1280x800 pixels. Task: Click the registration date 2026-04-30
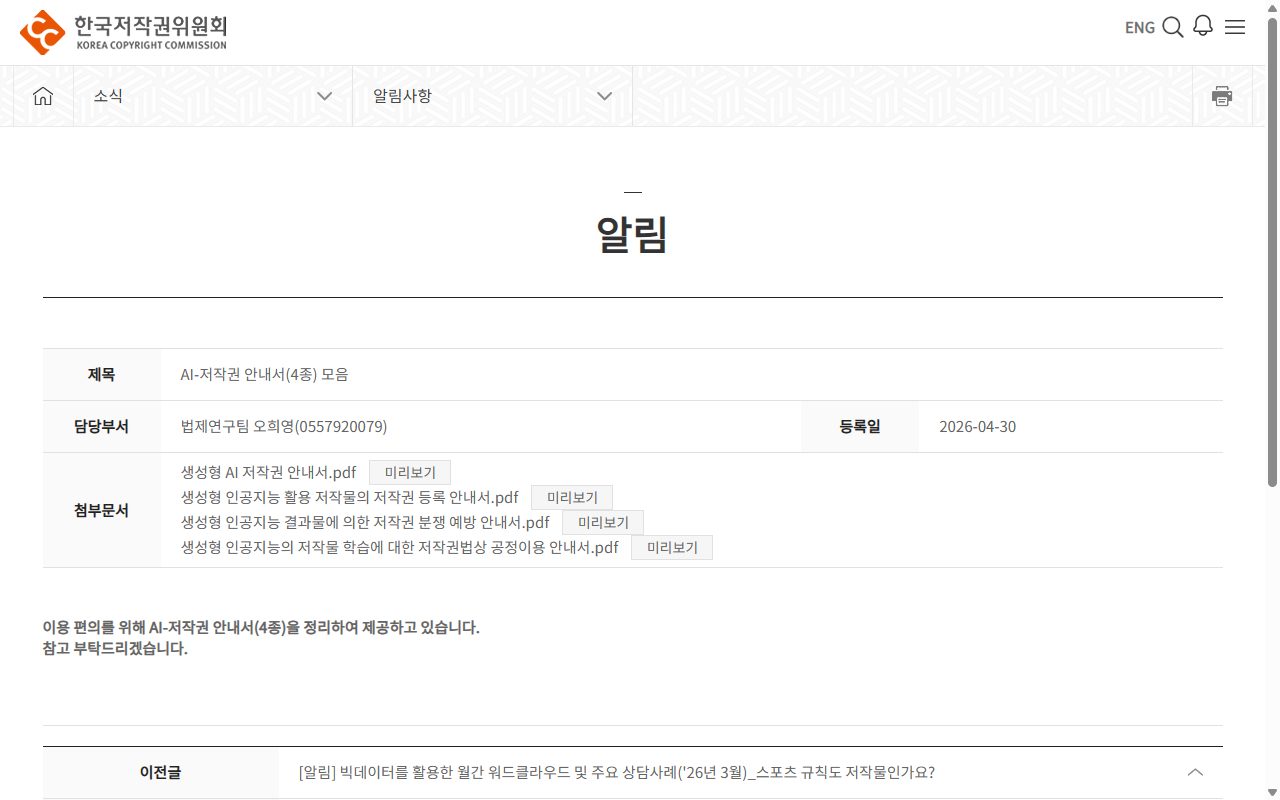pos(977,427)
